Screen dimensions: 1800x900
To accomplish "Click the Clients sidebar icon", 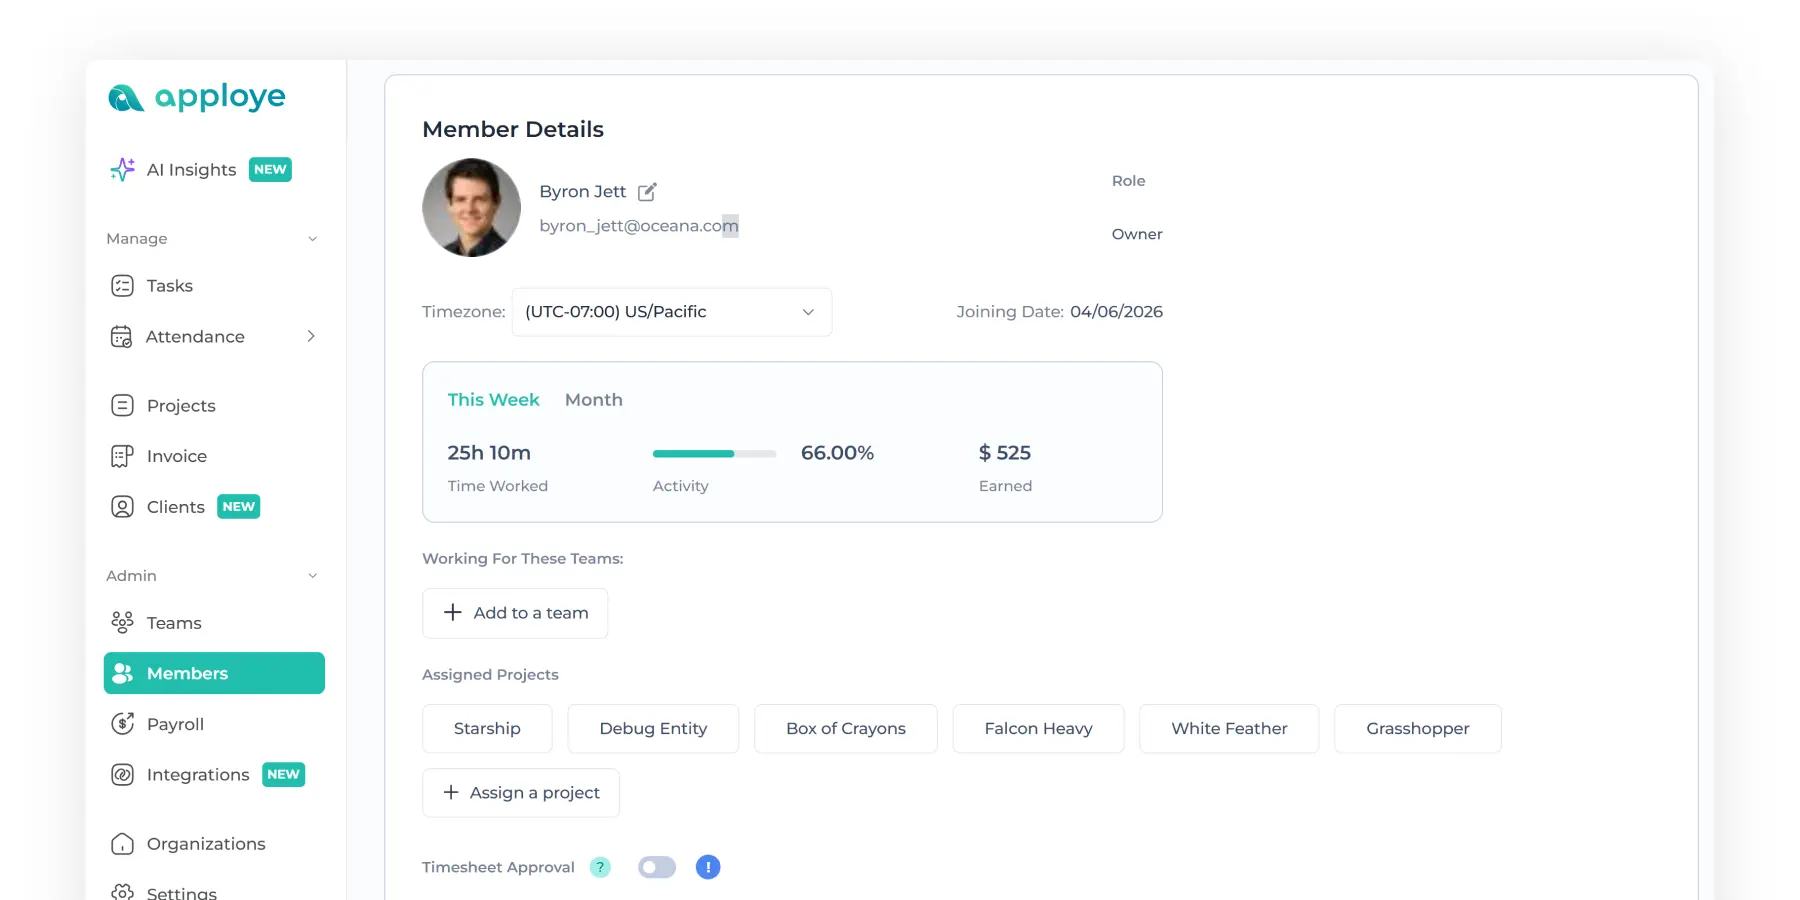I will tap(122, 507).
